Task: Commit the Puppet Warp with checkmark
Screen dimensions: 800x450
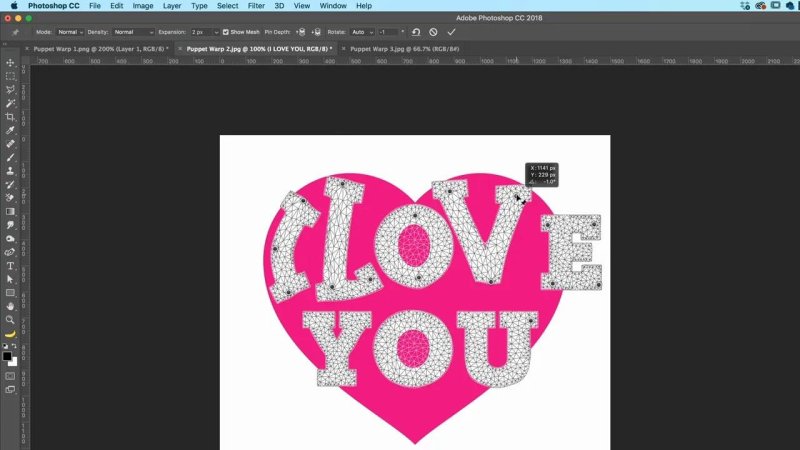Action: [451, 32]
